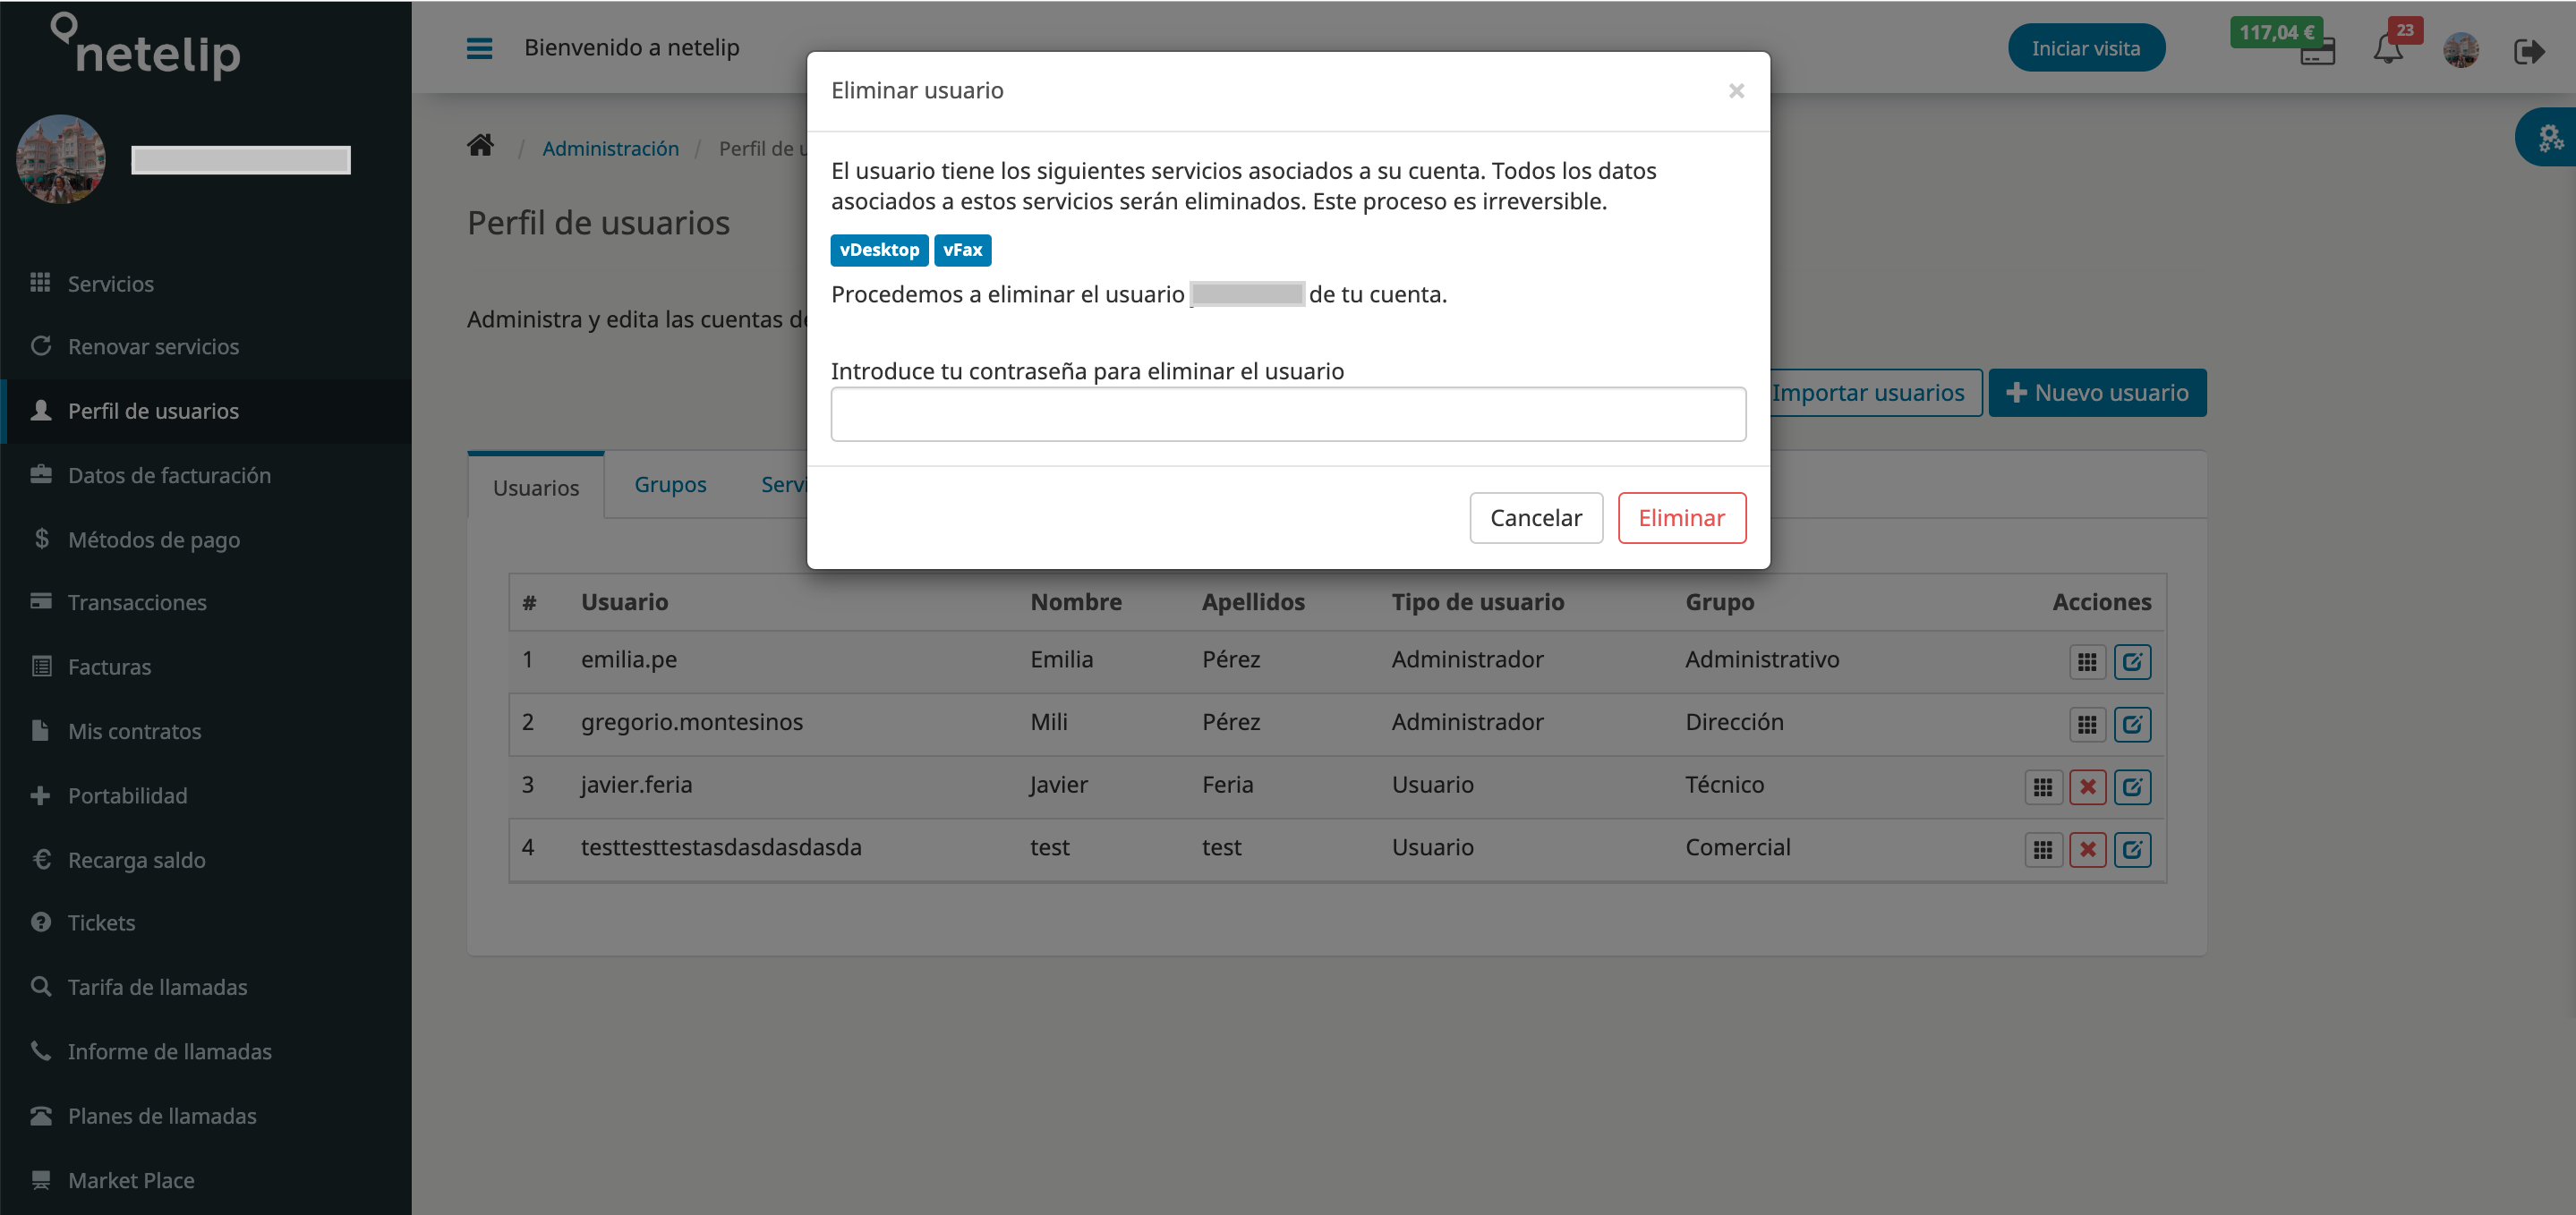The width and height of the screenshot is (2576, 1215).
Task: Open Transacciones in sidebar
Action: click(x=205, y=603)
